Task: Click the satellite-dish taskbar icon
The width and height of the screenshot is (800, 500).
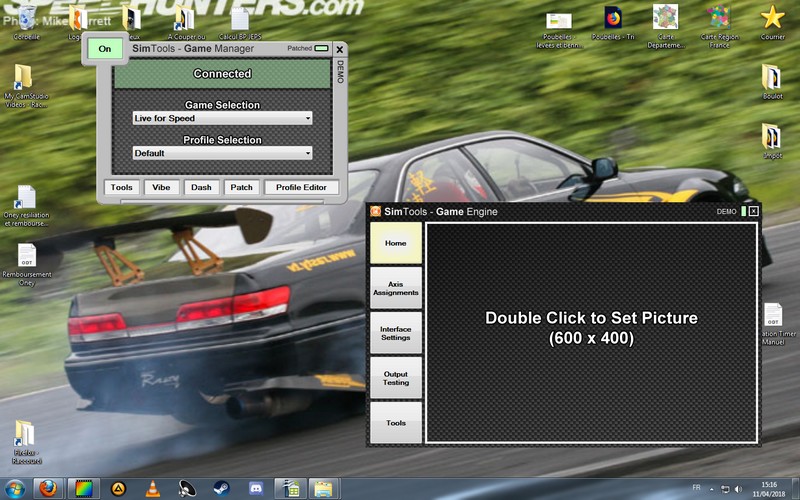Action: [187, 489]
